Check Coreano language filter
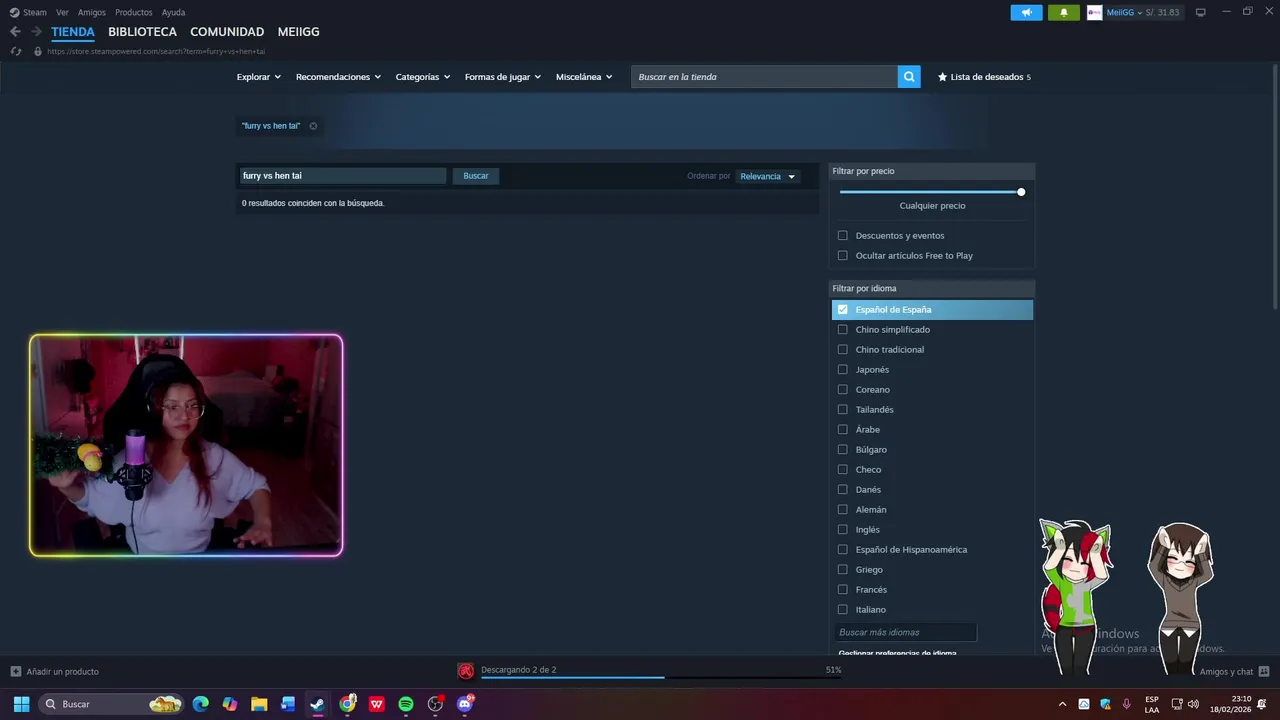Screen dimensions: 1280x720 842,390
